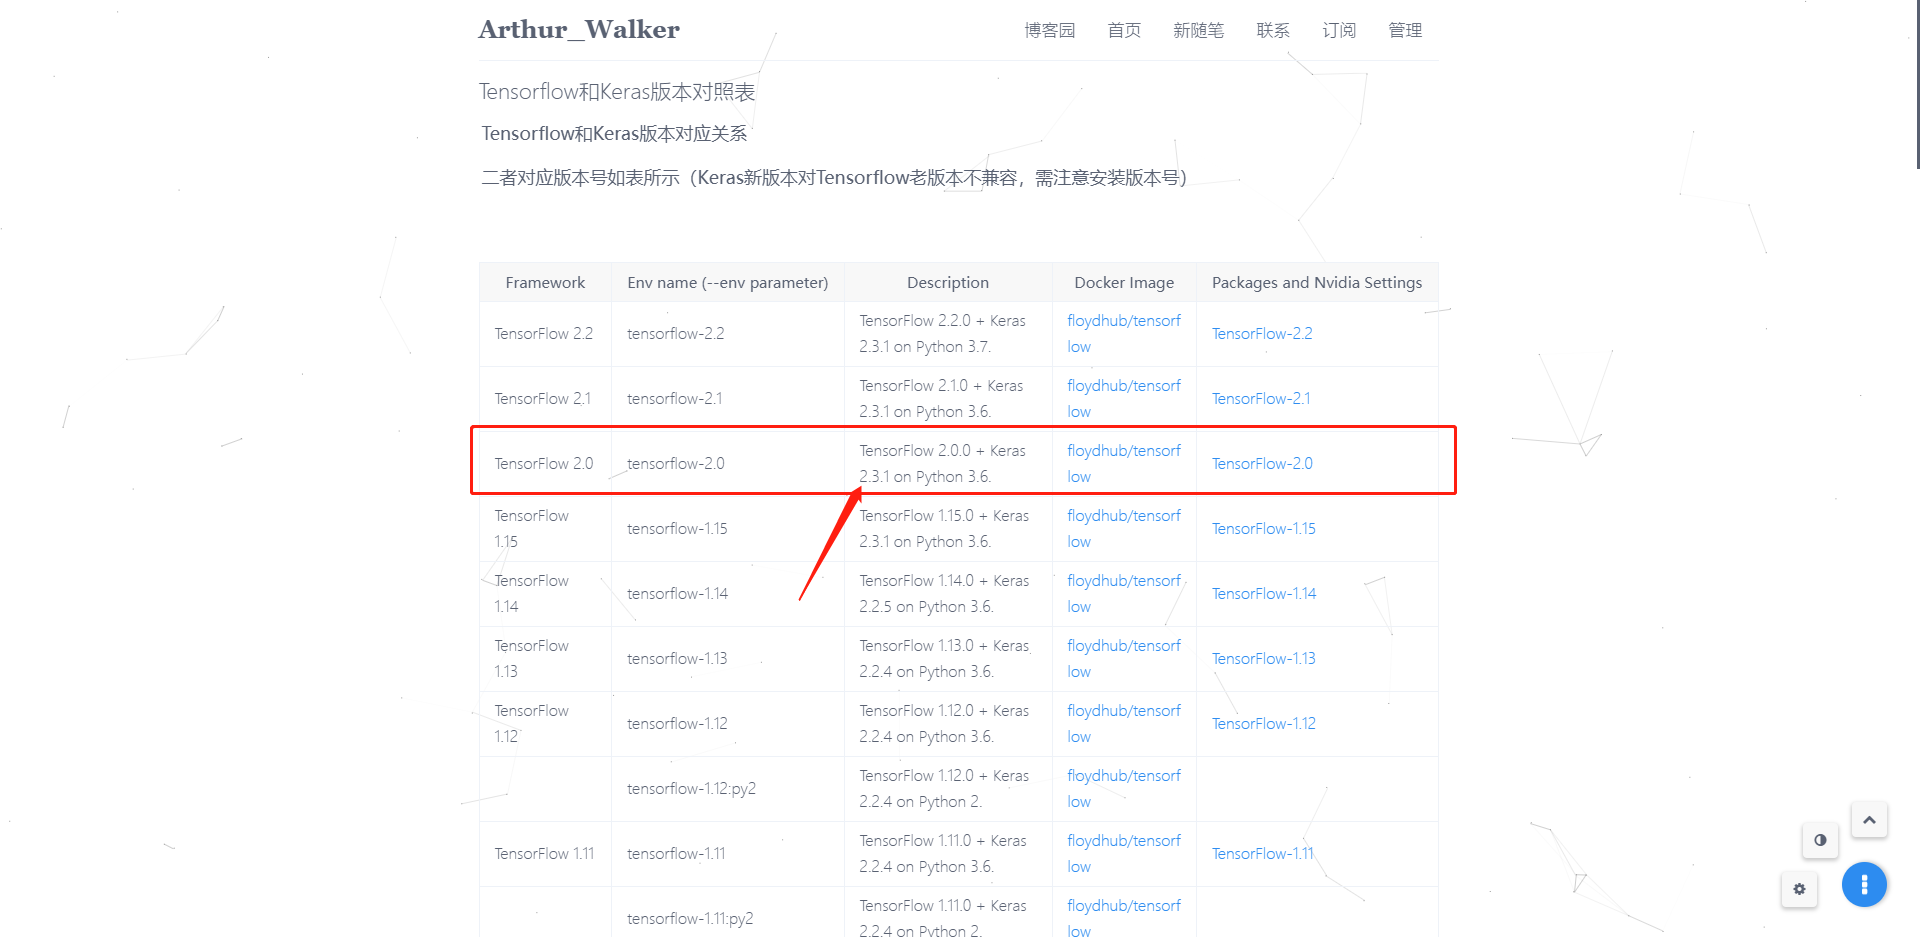The width and height of the screenshot is (1920, 937).
Task: Select the tensorflow-1.12:py2 env name cell
Action: pyautogui.click(x=728, y=789)
